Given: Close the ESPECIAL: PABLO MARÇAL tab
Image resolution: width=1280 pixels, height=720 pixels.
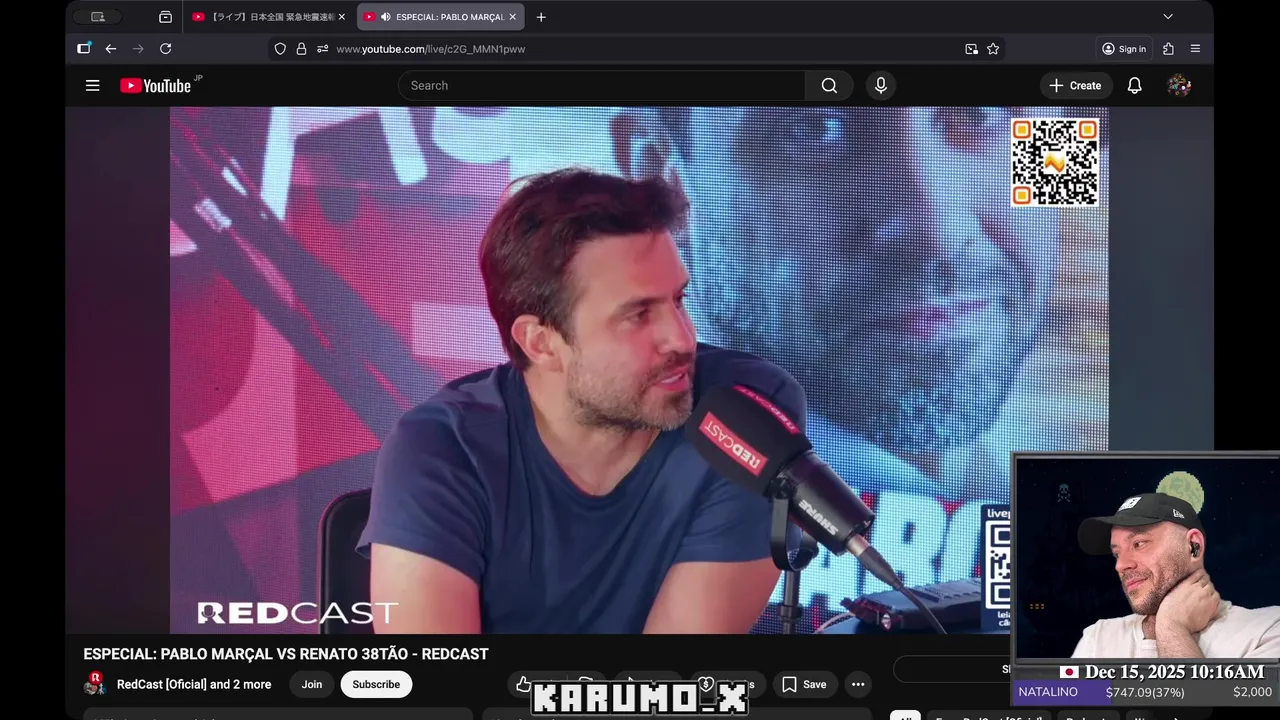Looking at the screenshot, I should tap(513, 17).
